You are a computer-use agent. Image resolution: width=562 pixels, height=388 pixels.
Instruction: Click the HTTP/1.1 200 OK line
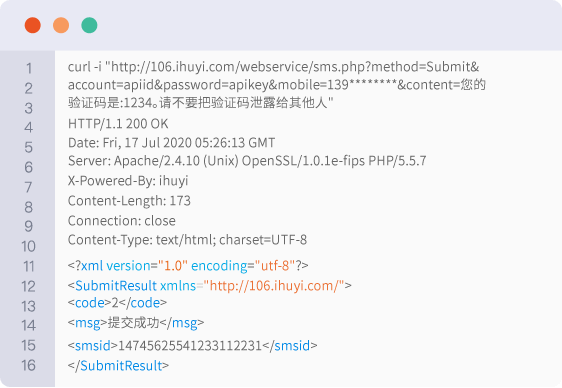(x=118, y=124)
